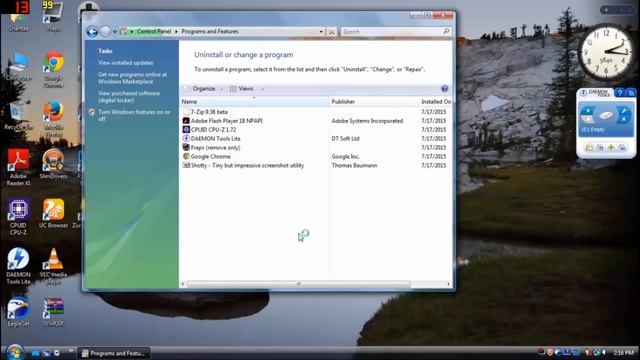Click Programs and Features taskbar button
Screen dimensions: 640x360
[x=113, y=353]
